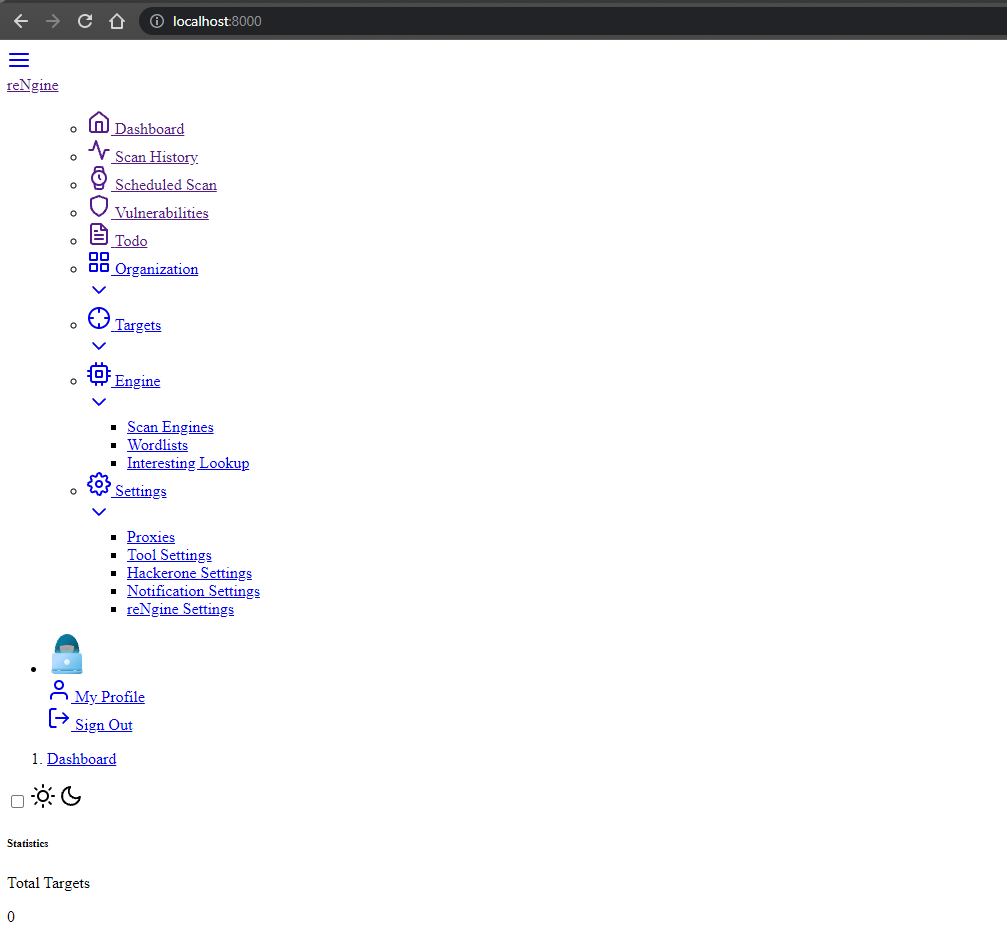Click the Total Targets label
The height and width of the screenshot is (950, 1007).
coord(49,883)
